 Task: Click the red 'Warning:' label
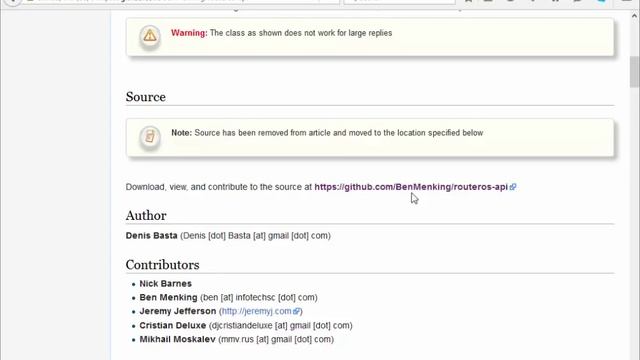pyautogui.click(x=189, y=33)
